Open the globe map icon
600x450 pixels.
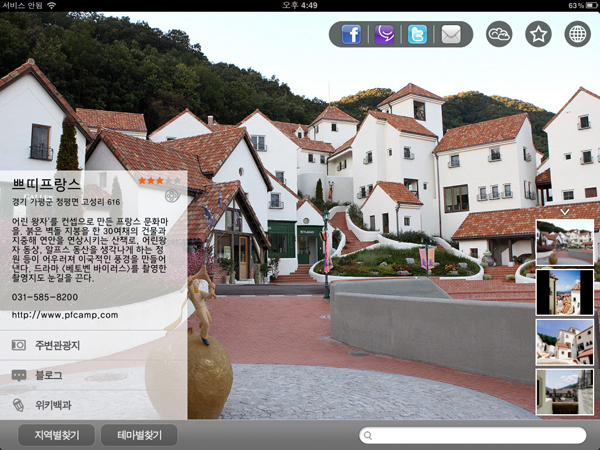click(x=577, y=35)
